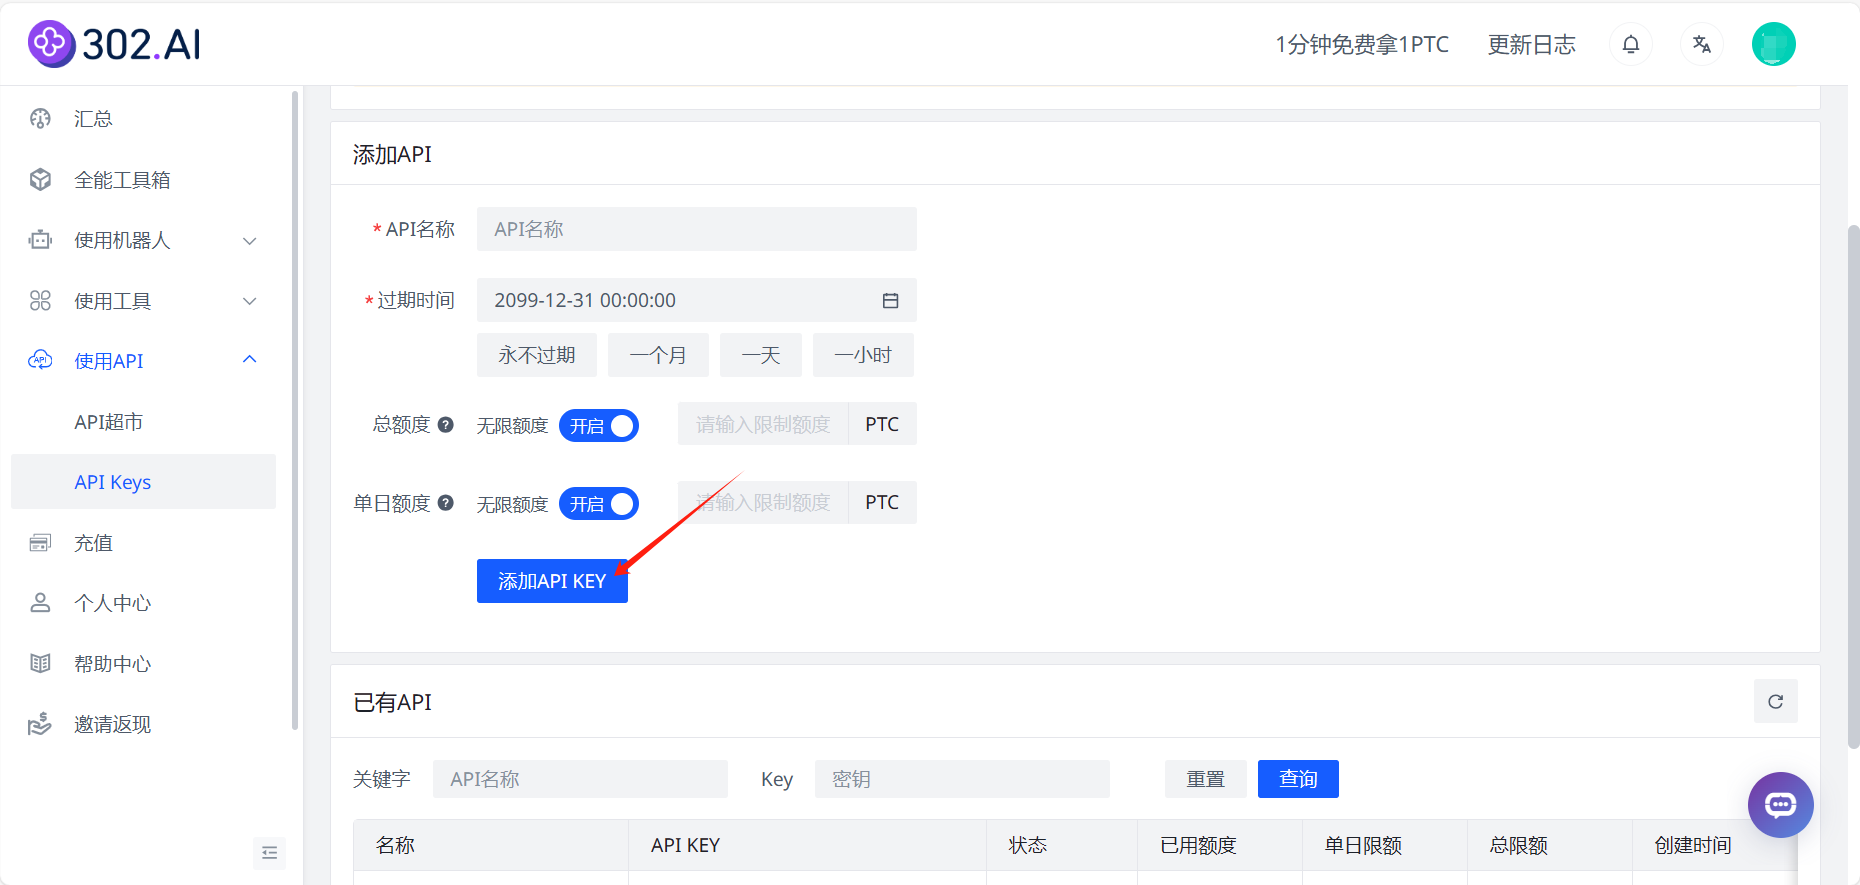1860x885 pixels.
Task: Refresh the 已有API list
Action: coord(1775,701)
